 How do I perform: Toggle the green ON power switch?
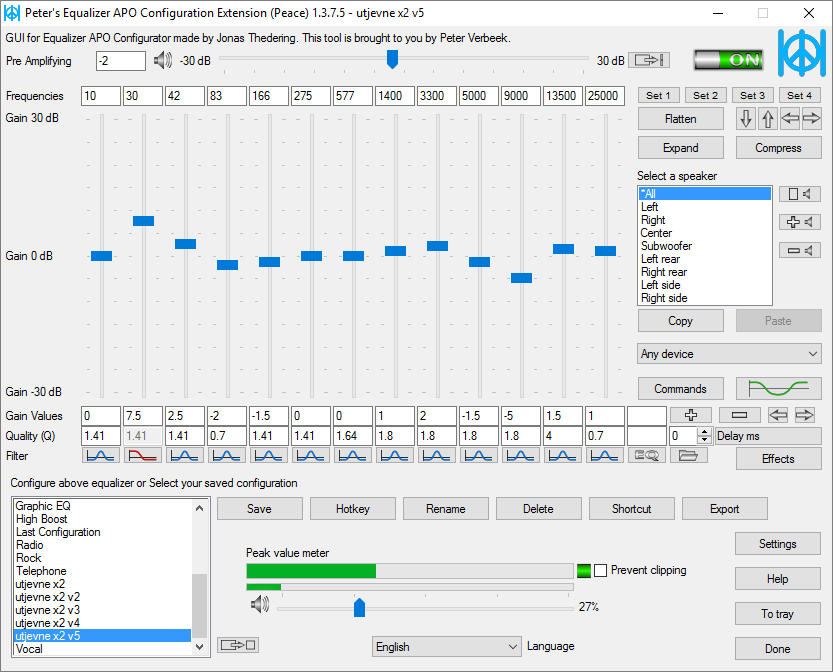pos(729,60)
